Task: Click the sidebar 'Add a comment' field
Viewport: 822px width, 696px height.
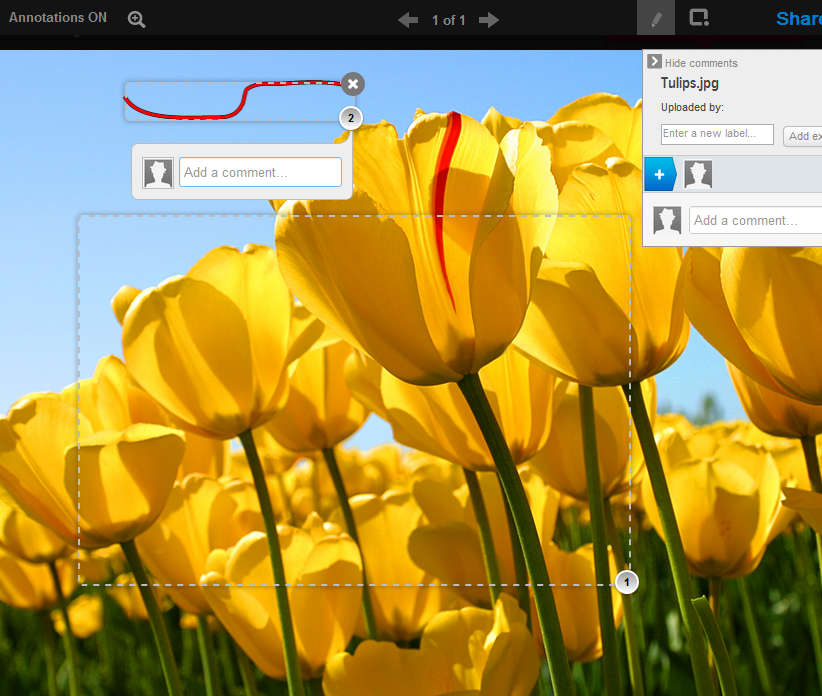Action: pyautogui.click(x=756, y=220)
